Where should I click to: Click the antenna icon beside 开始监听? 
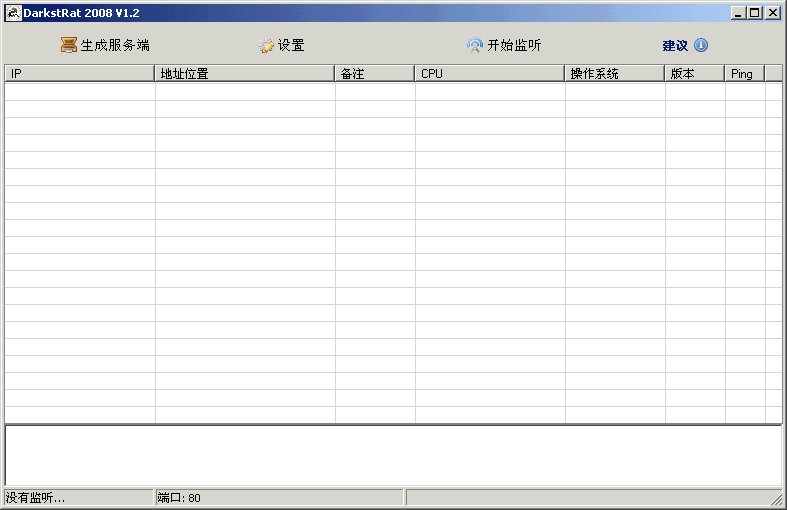coord(475,45)
